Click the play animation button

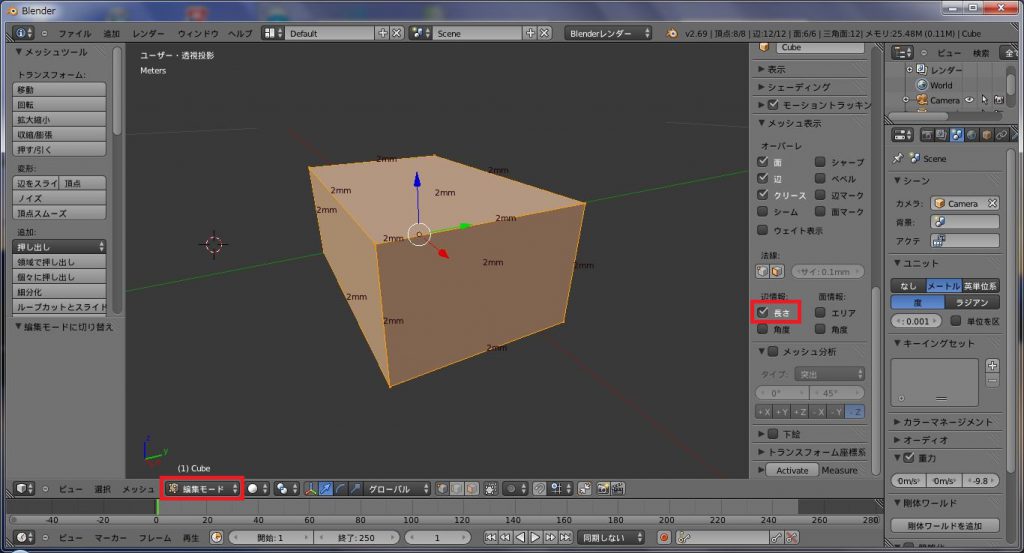(535, 537)
